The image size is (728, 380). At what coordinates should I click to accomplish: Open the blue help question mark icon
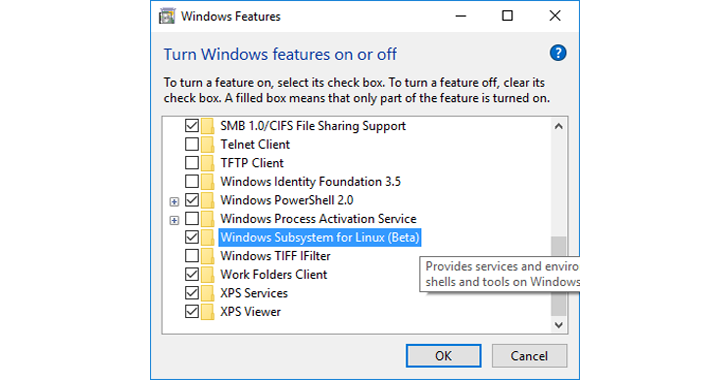(558, 53)
